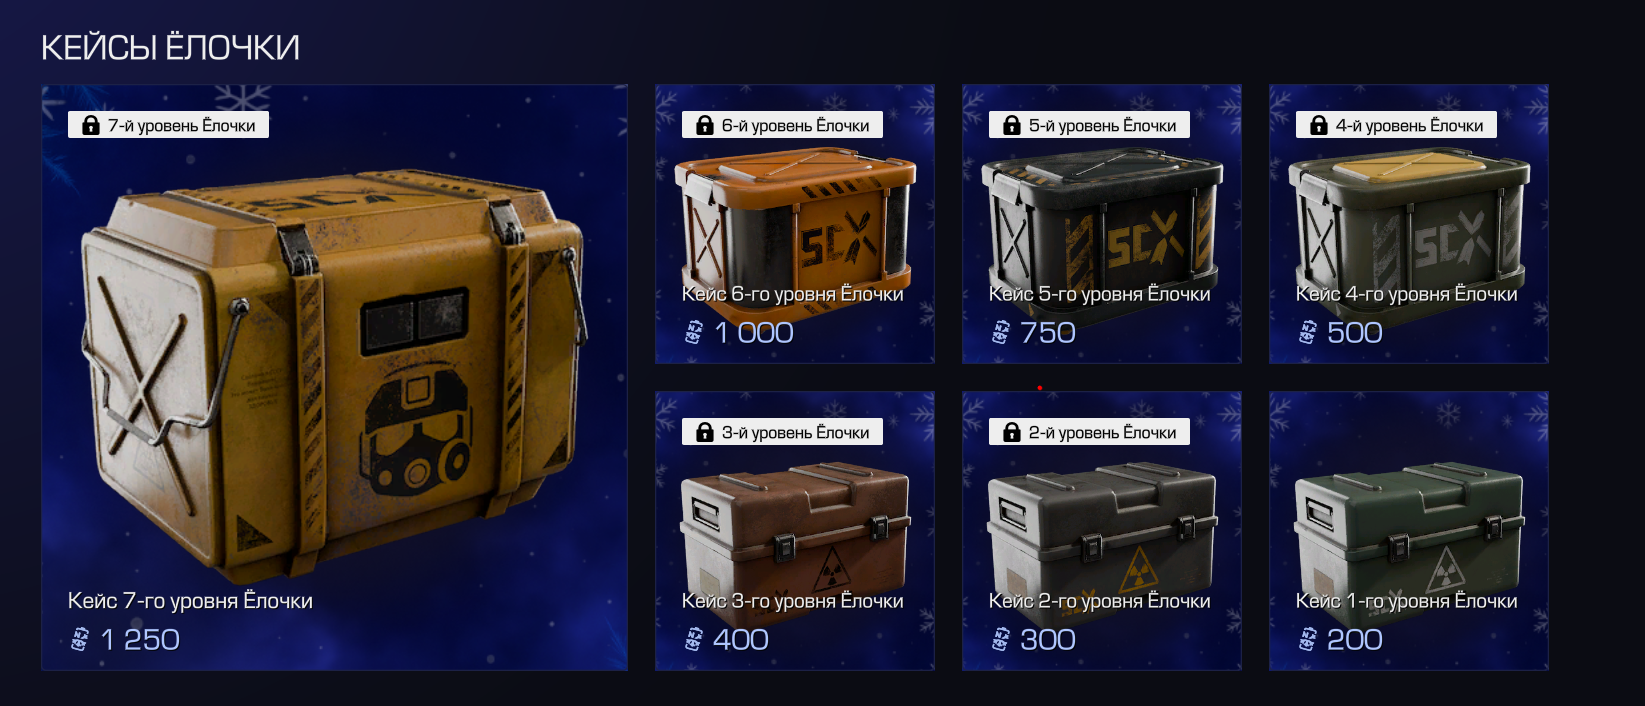Click the lock icon on 4-й уровень Ёлочки badge

pyautogui.click(x=1318, y=125)
